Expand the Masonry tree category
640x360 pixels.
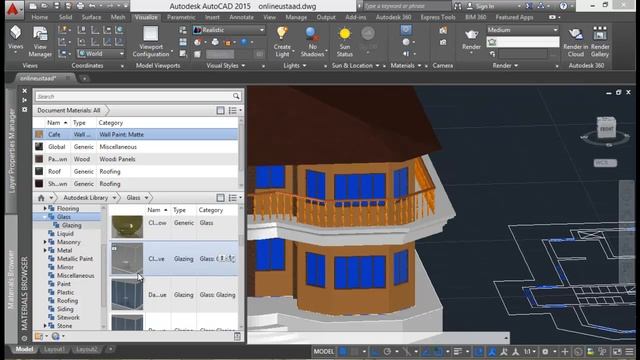point(45,242)
